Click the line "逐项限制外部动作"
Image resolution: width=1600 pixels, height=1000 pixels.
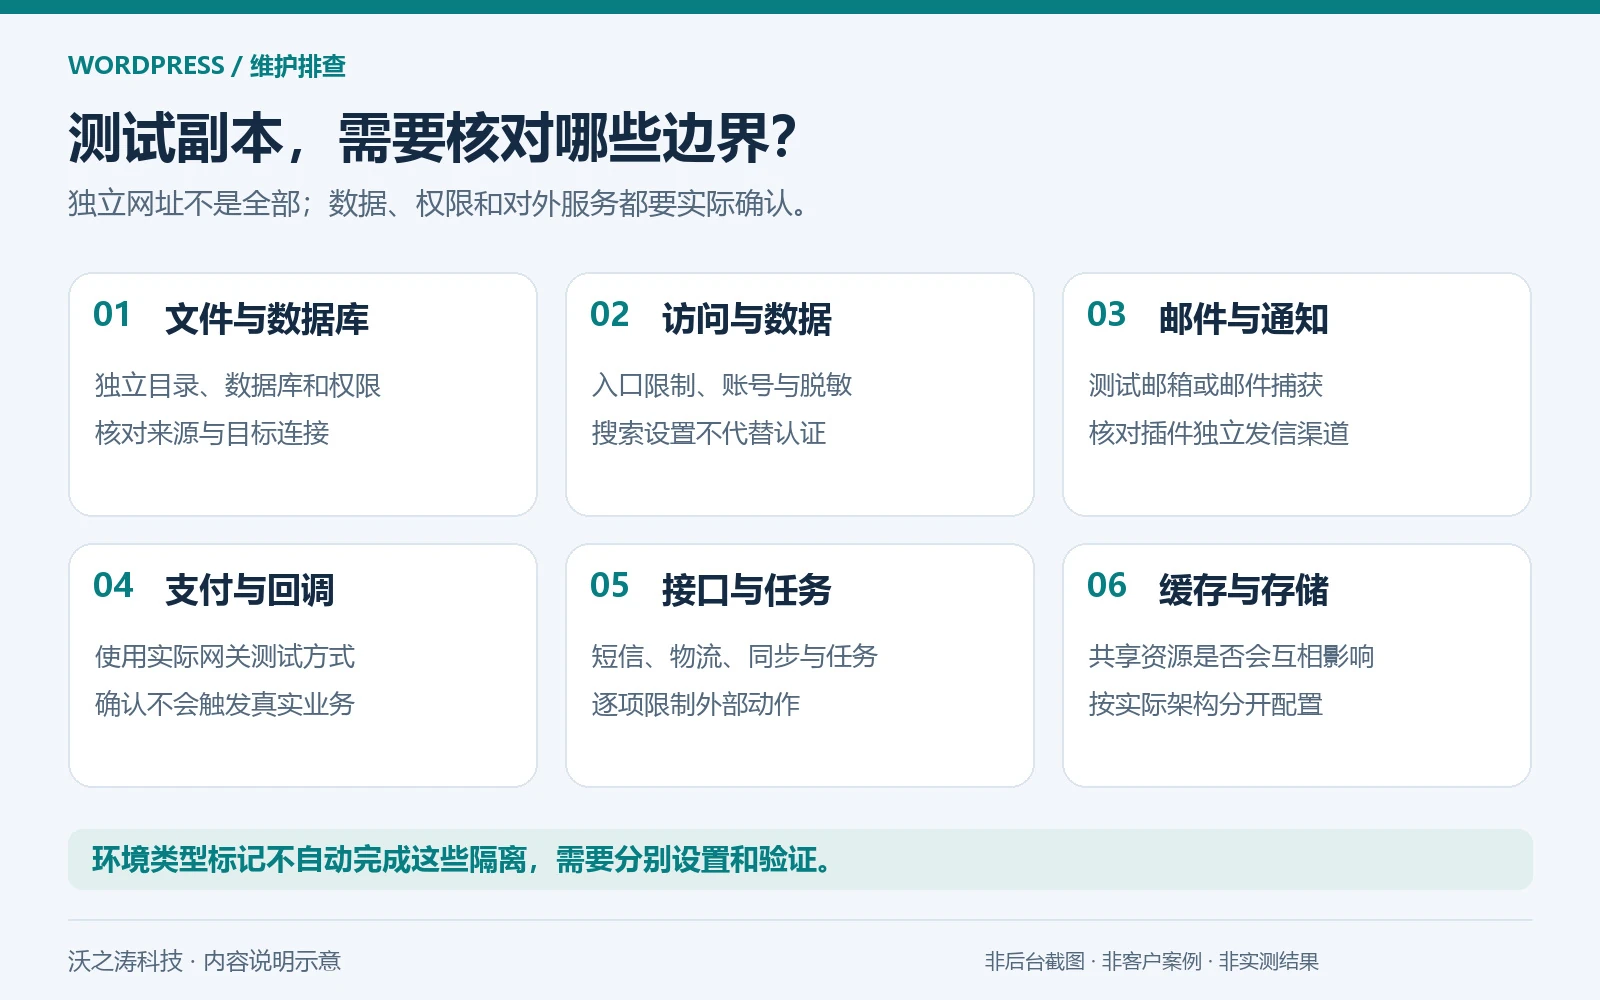pyautogui.click(x=696, y=704)
